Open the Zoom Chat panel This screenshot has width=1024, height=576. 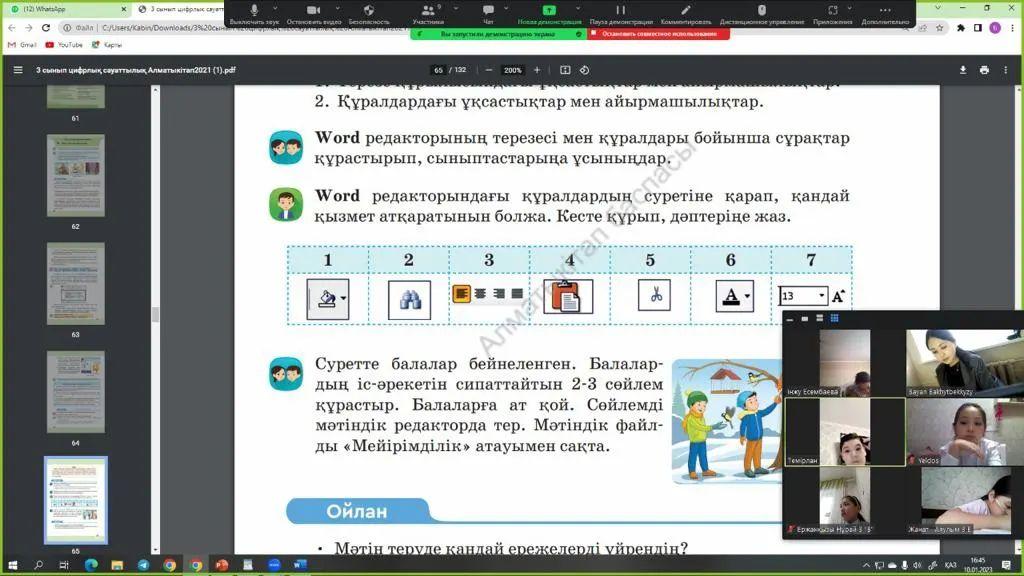(x=488, y=14)
